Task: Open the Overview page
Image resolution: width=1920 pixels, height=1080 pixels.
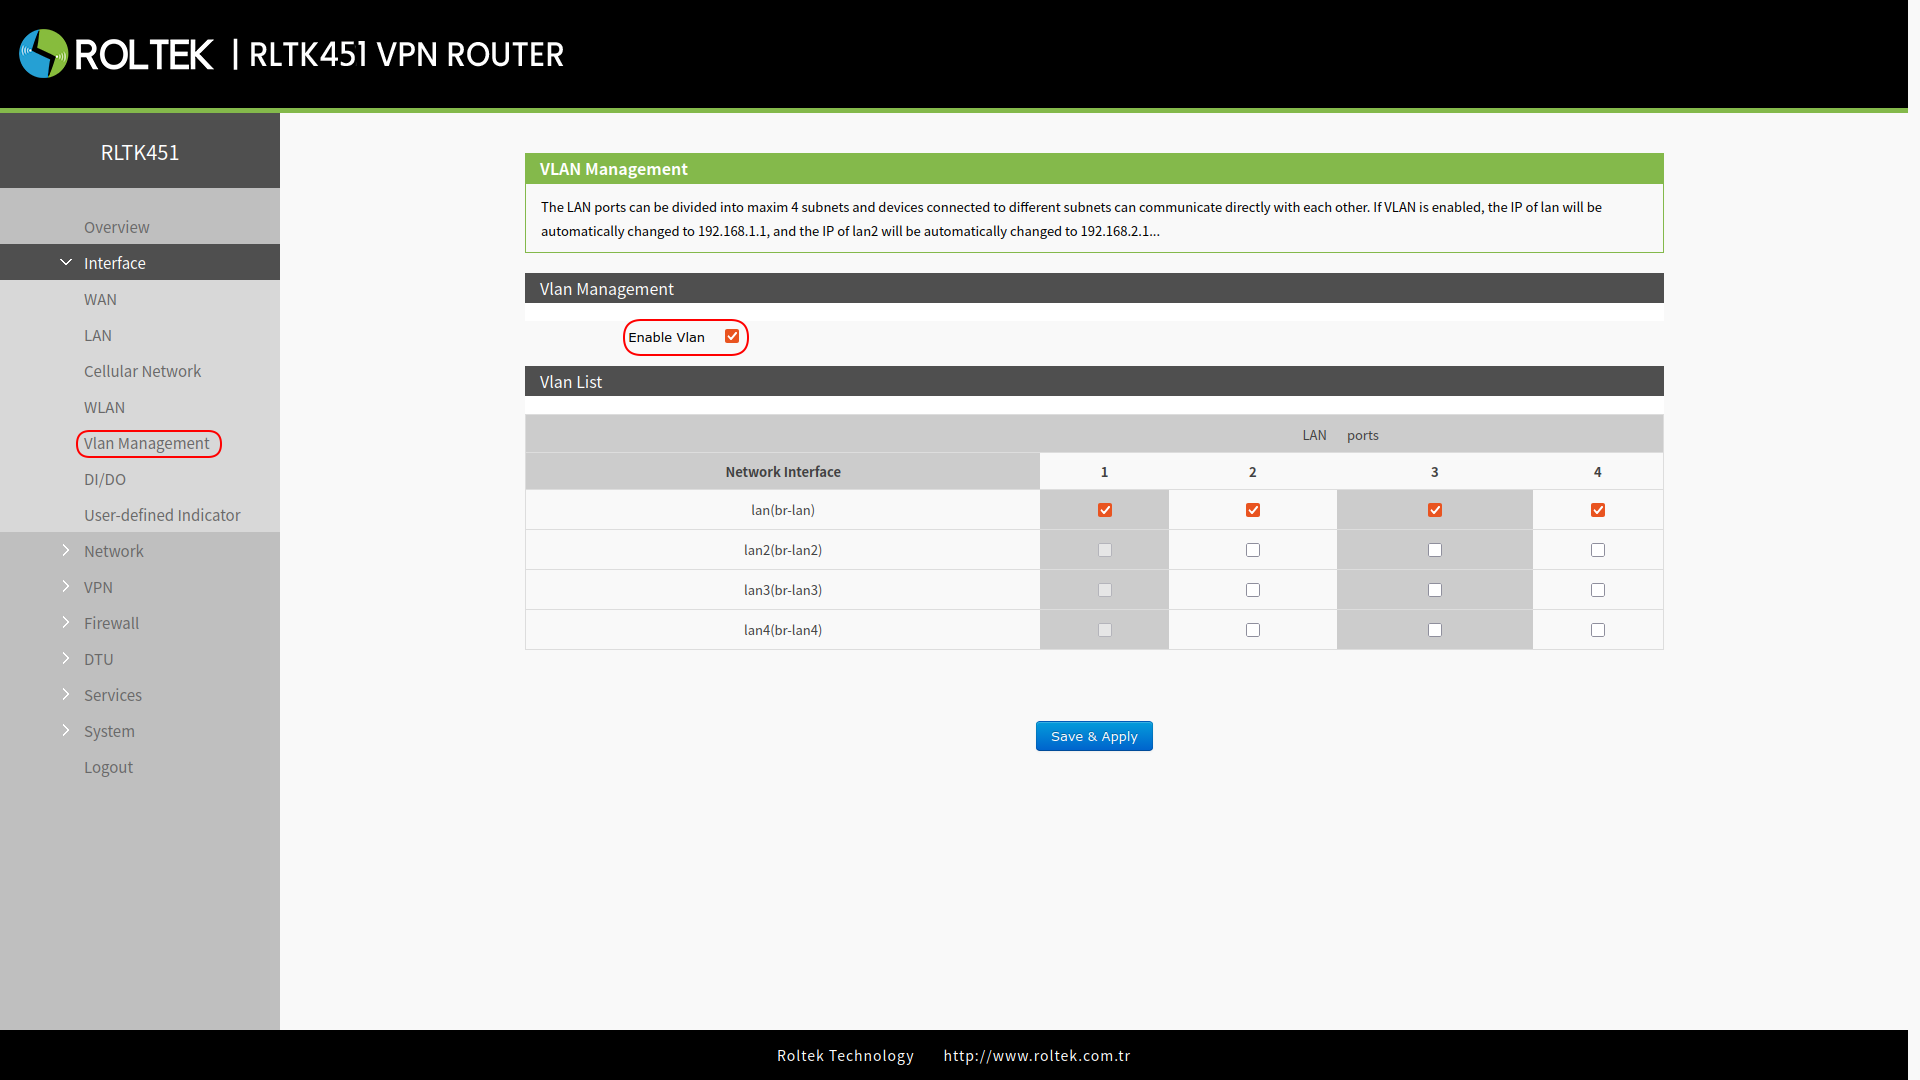Action: coord(116,227)
